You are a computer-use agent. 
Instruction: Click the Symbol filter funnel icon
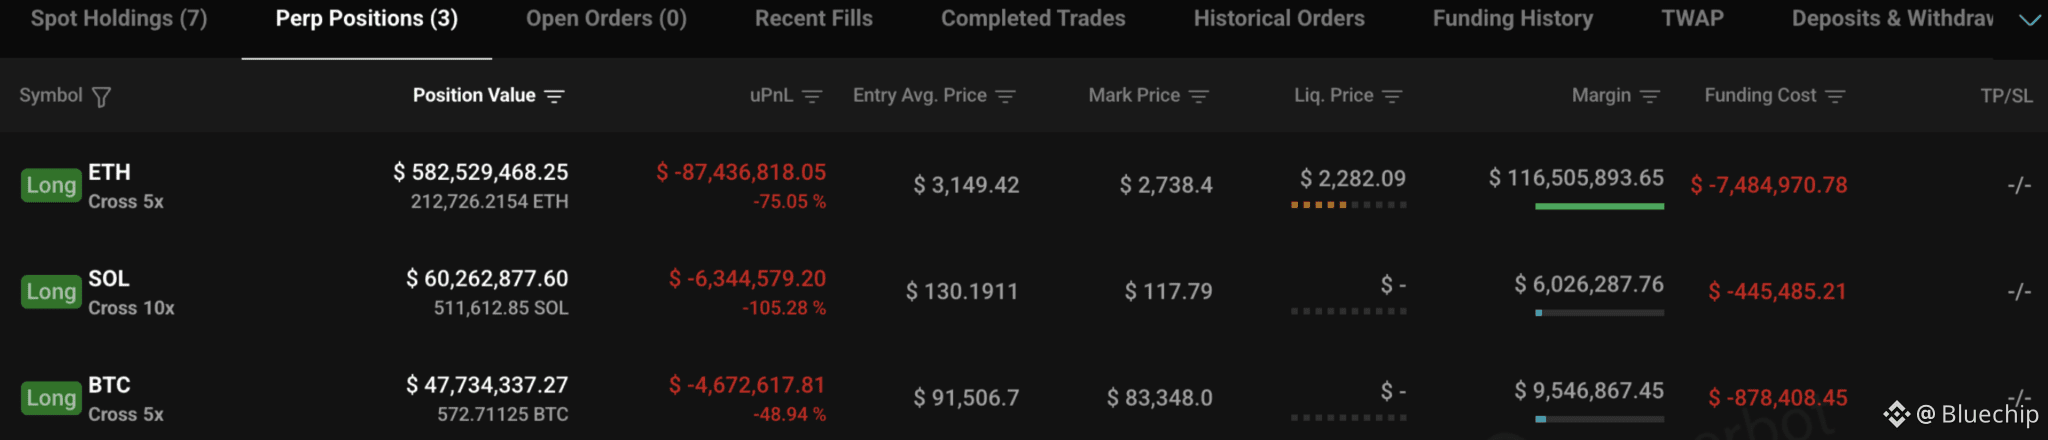pos(101,96)
